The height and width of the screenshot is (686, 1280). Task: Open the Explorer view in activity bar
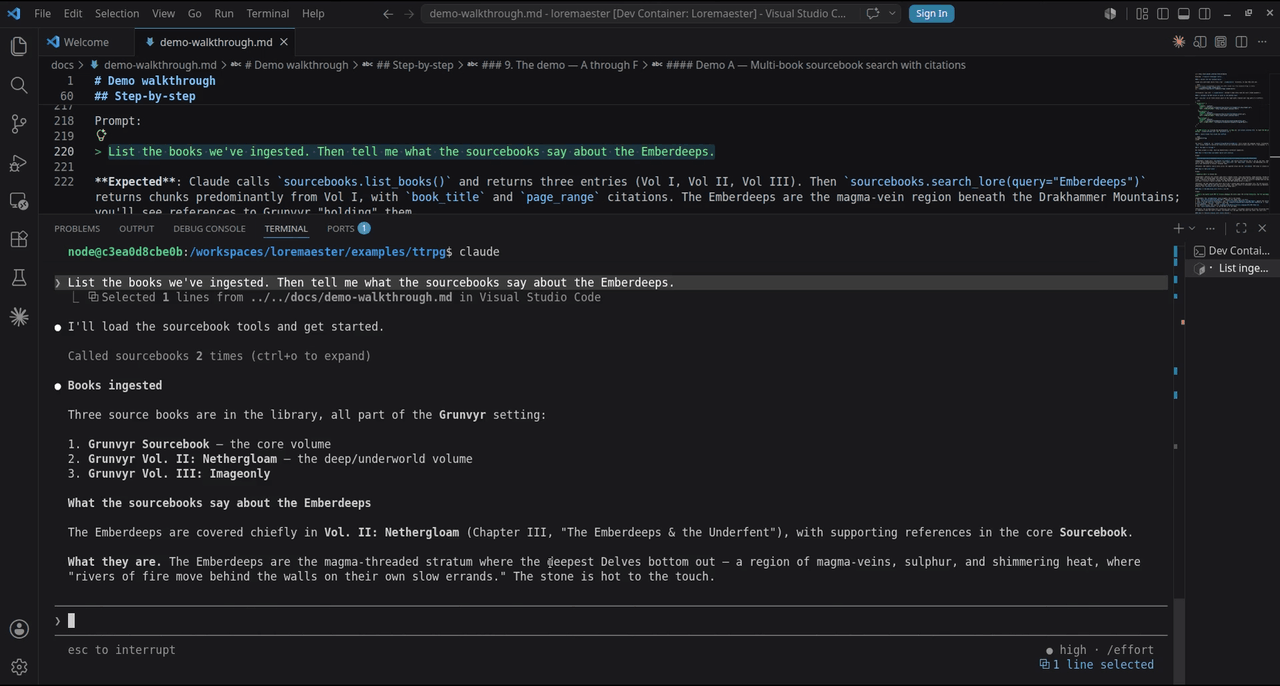click(18, 47)
